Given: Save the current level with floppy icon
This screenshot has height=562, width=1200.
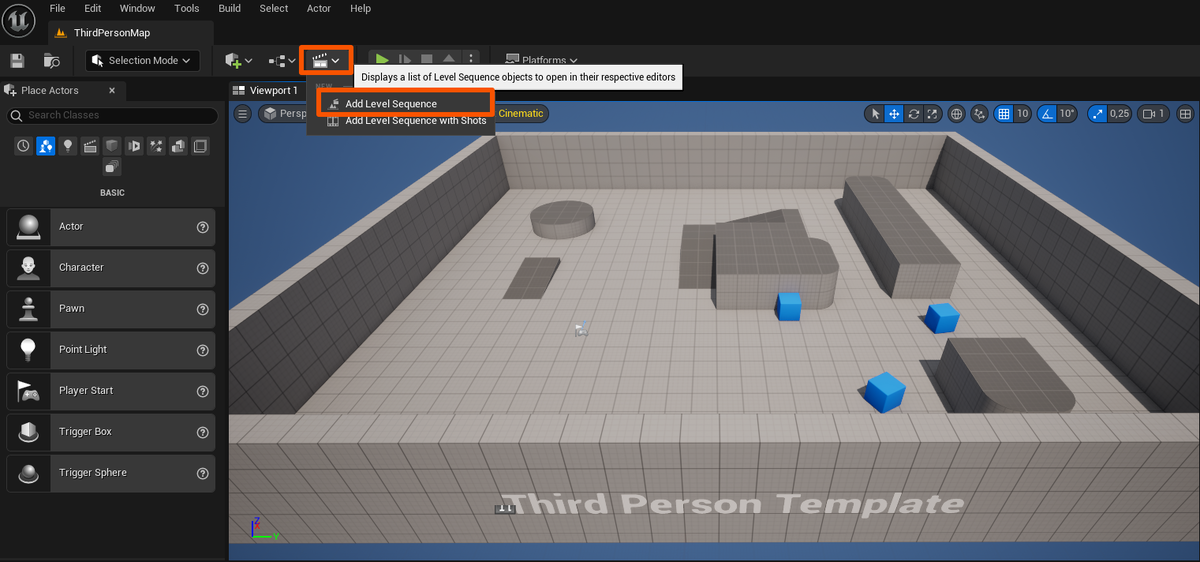Looking at the screenshot, I should coord(17,61).
